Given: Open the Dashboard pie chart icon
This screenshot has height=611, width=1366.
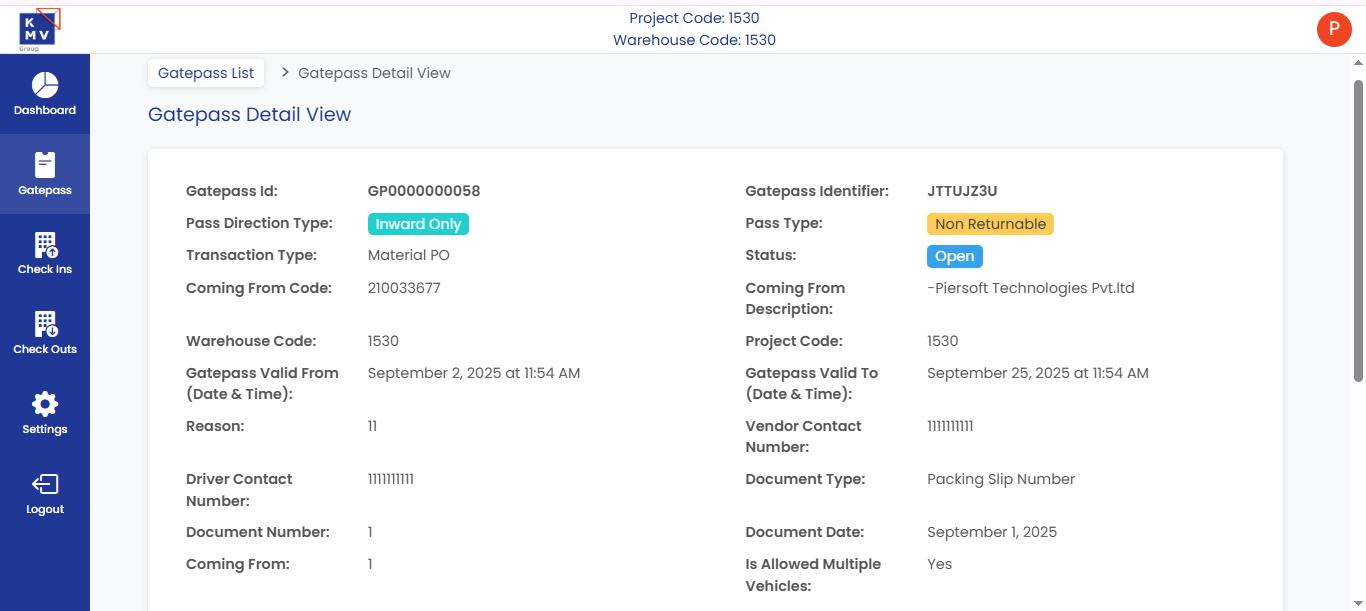Looking at the screenshot, I should pyautogui.click(x=45, y=86).
